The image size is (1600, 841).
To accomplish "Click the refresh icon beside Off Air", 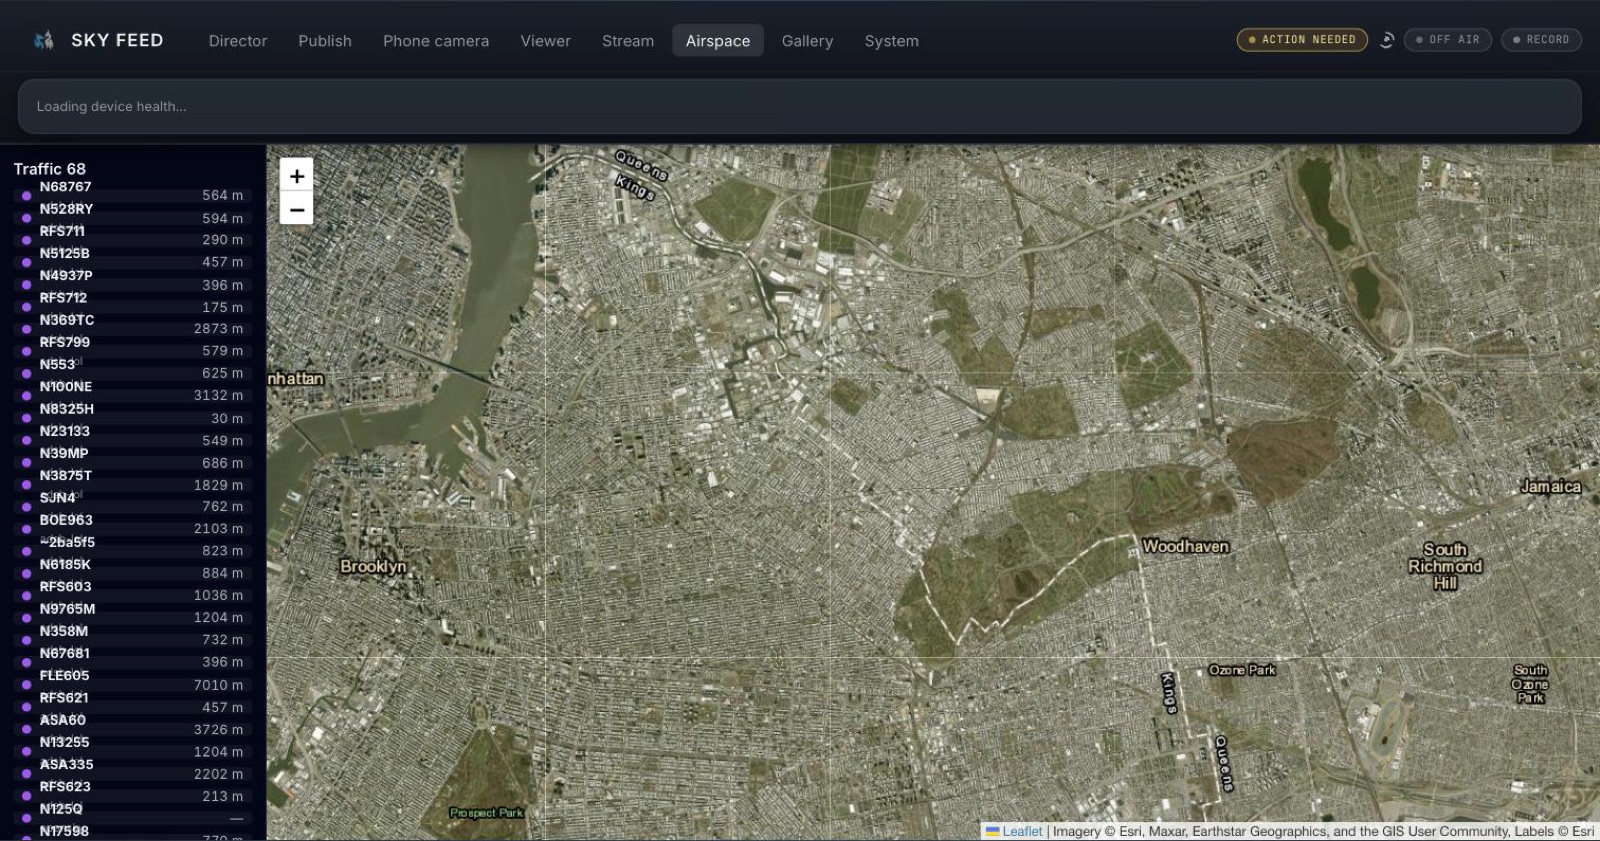I will [1387, 40].
